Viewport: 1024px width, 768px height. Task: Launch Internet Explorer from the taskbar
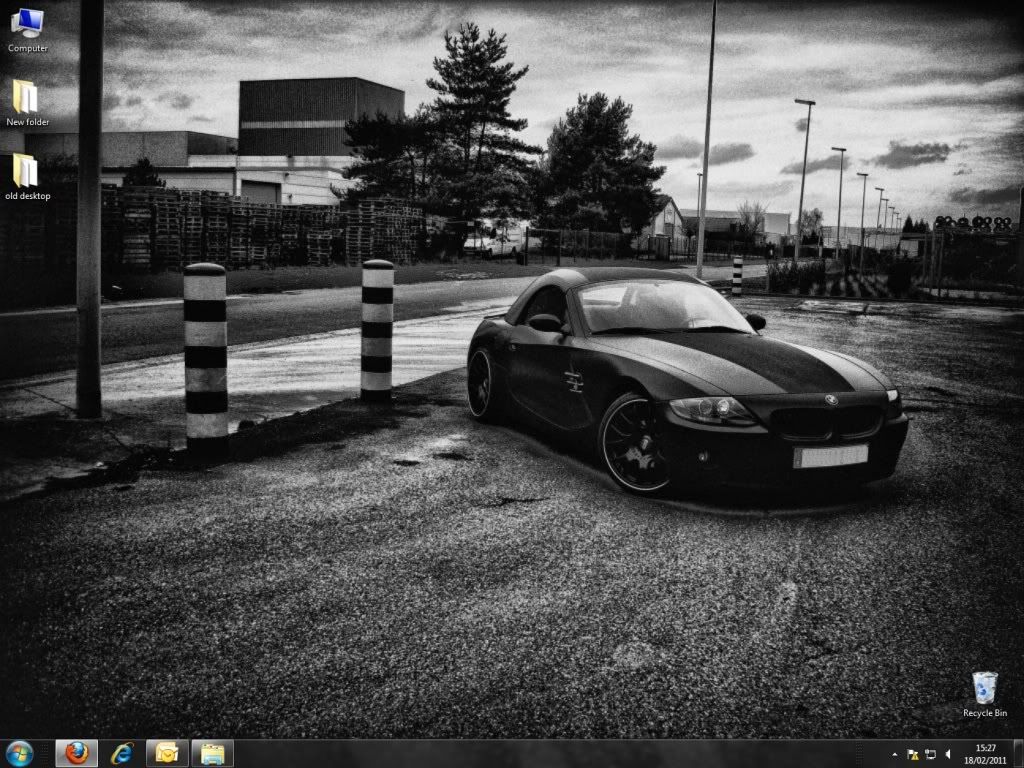pos(122,754)
